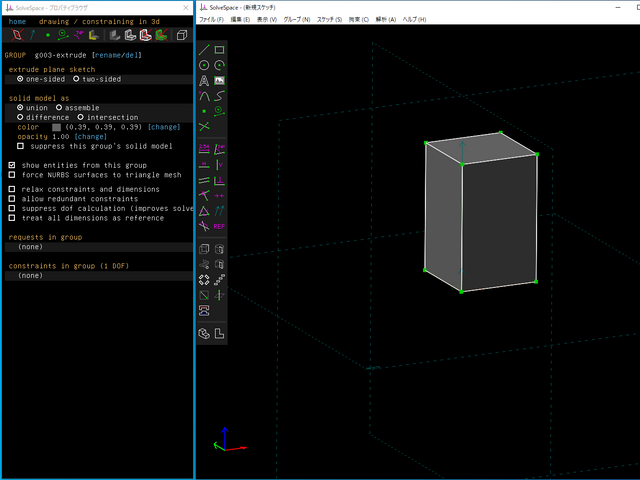This screenshot has height=480, width=640.
Task: Uncheck show entities from this group
Action: 12,165
